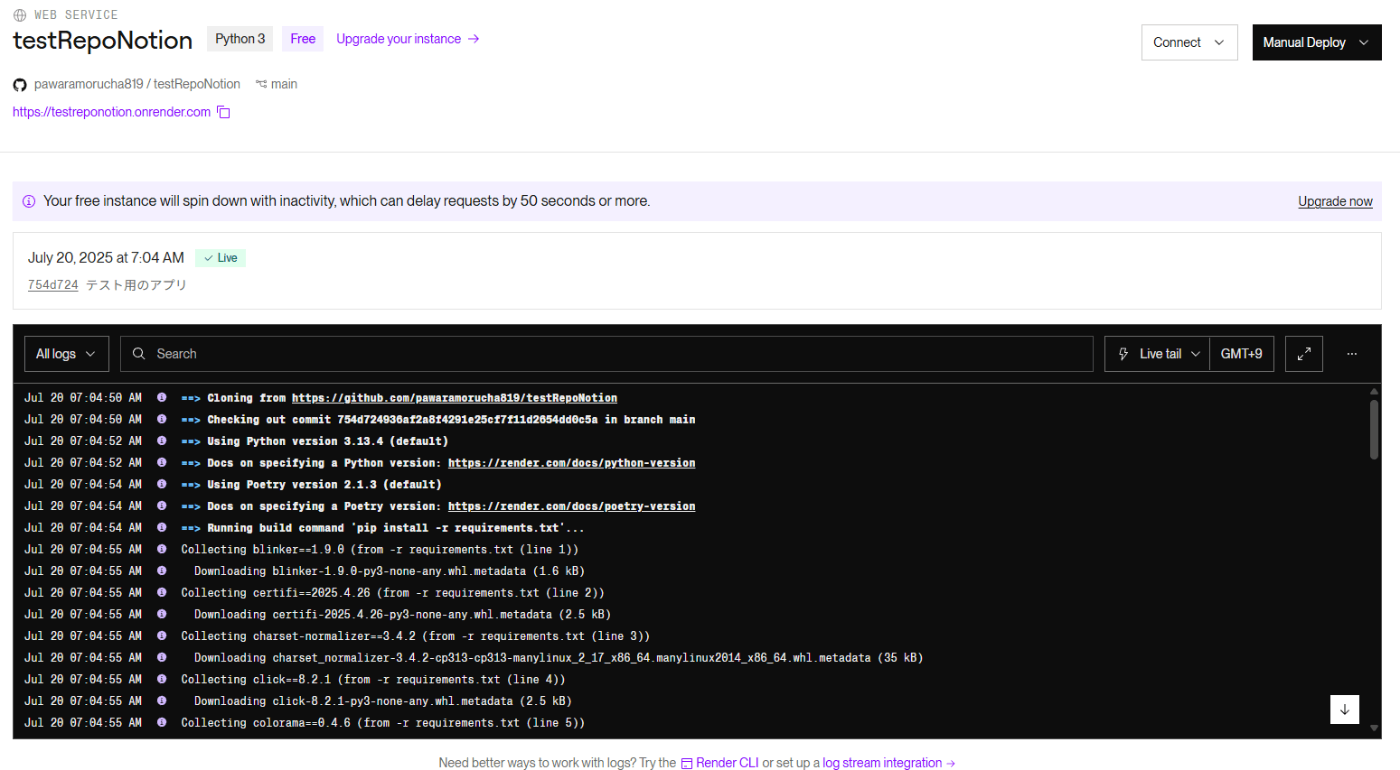The image size is (1400, 770).
Task: Click the Python 3 badge
Action: (240, 39)
